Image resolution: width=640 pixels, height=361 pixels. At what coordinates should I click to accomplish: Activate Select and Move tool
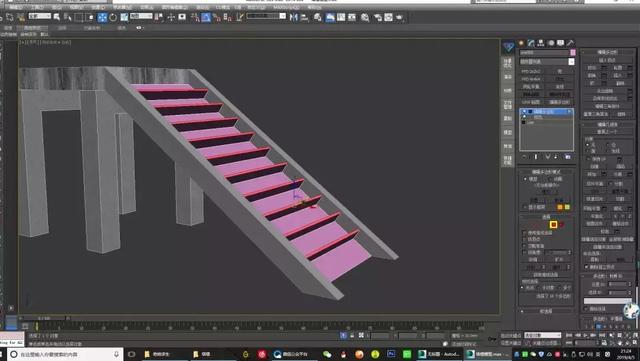tap(102, 17)
